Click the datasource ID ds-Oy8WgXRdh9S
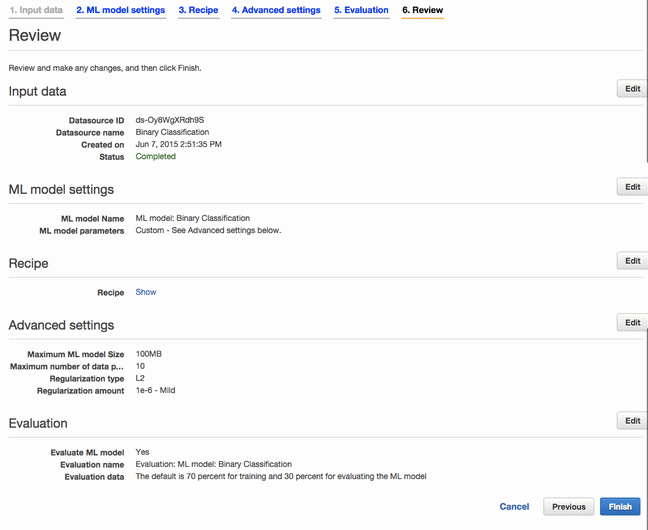The image size is (648, 530). tap(170, 120)
